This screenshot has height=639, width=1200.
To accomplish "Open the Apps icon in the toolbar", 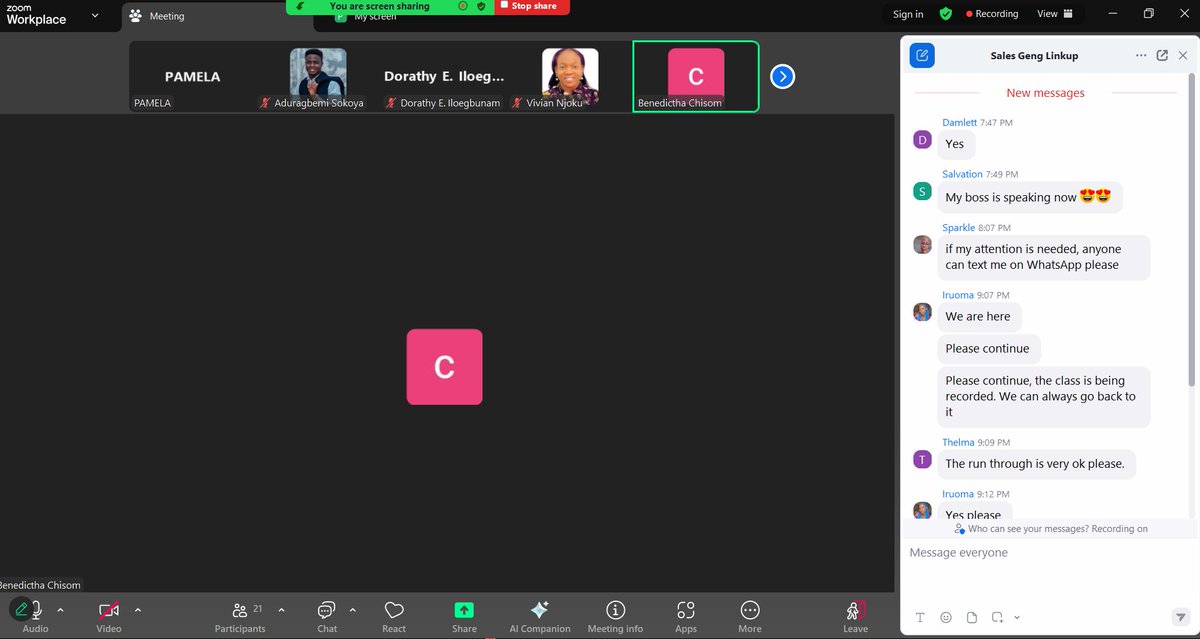I will [x=685, y=611].
